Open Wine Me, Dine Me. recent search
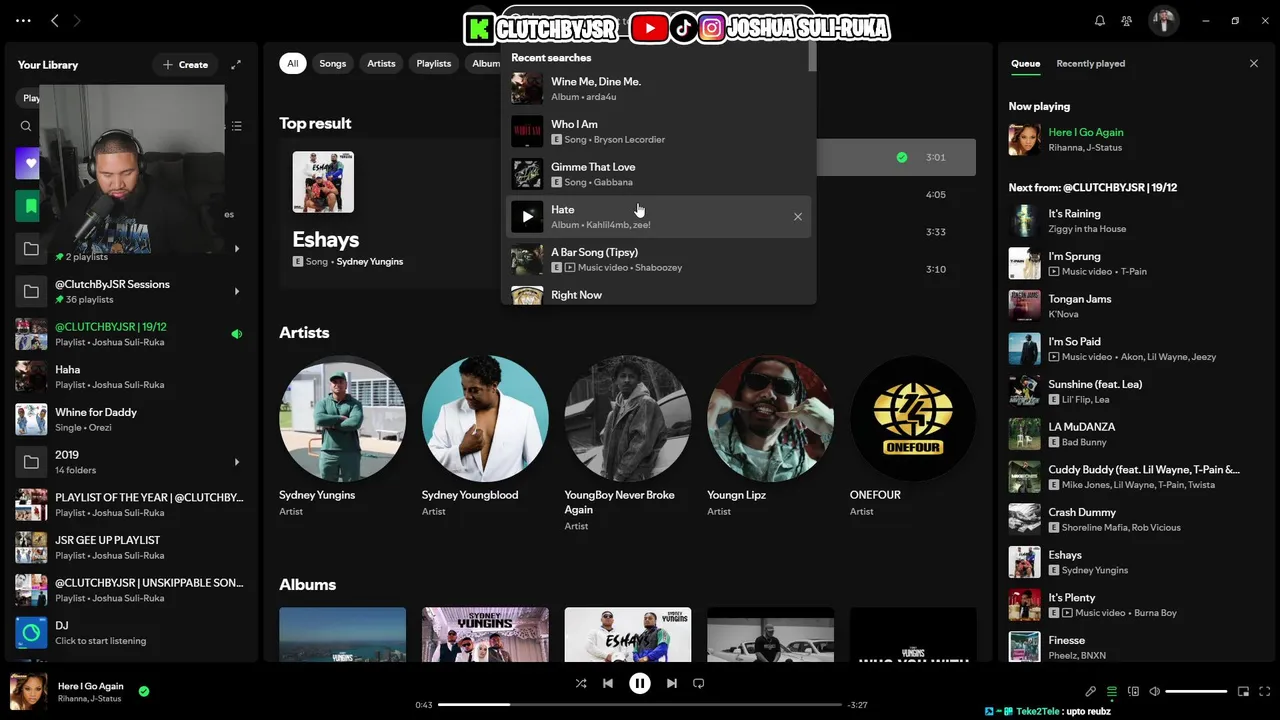 660,89
